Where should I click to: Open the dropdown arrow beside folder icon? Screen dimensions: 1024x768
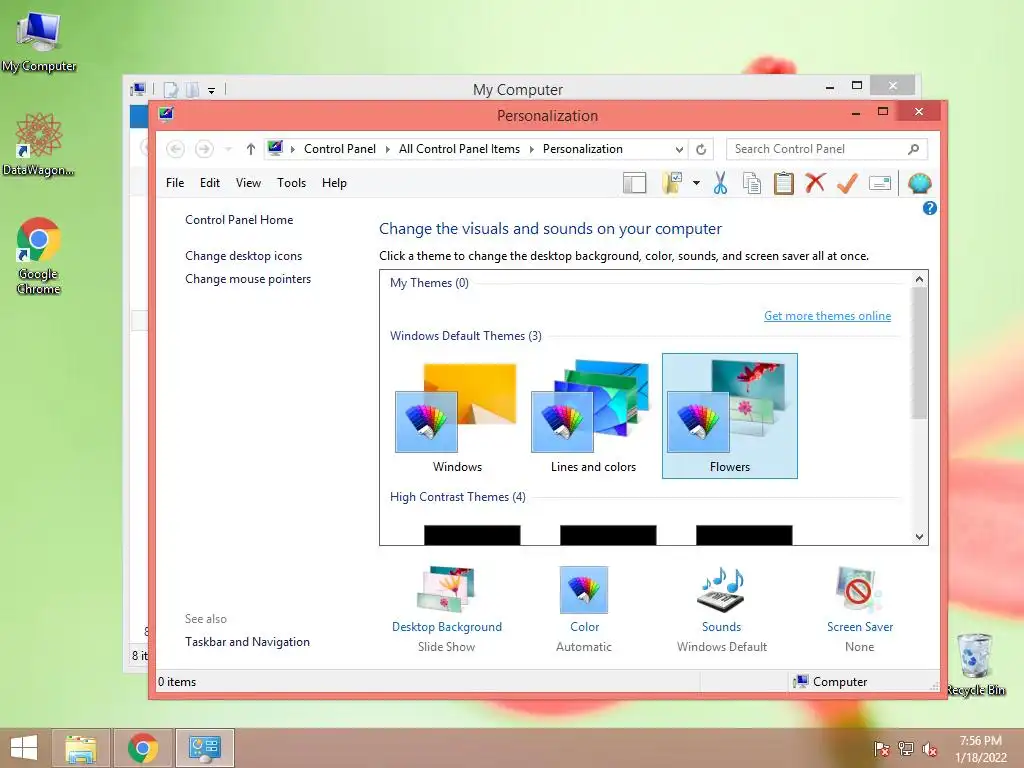pyautogui.click(x=696, y=184)
